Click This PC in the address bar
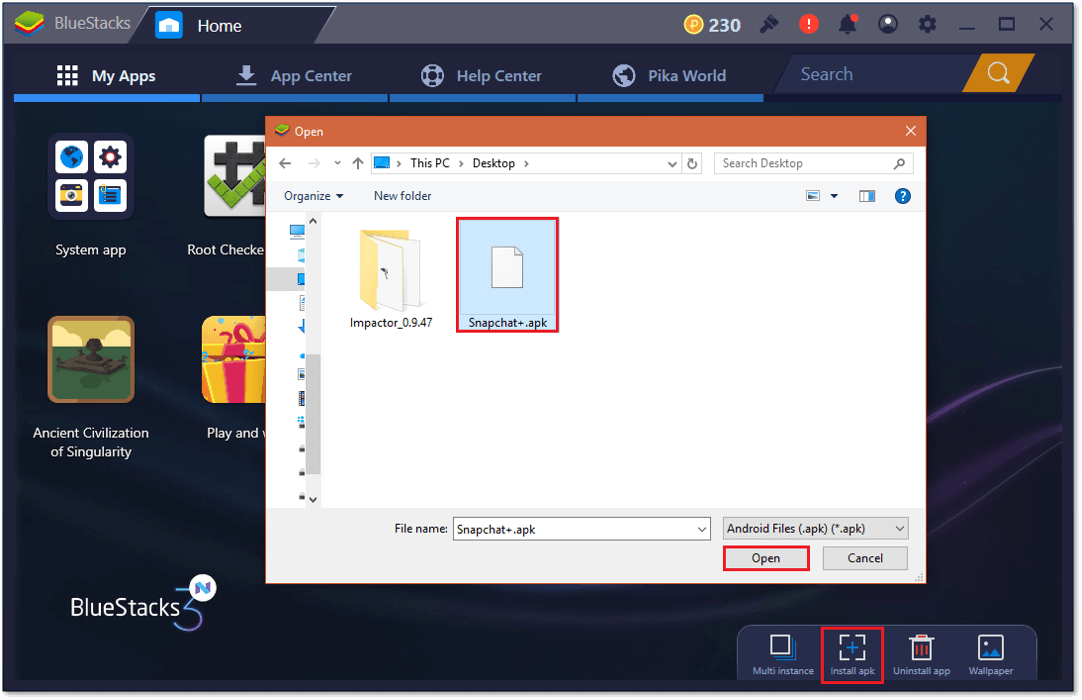The width and height of the screenshot is (1082, 700). 430,164
